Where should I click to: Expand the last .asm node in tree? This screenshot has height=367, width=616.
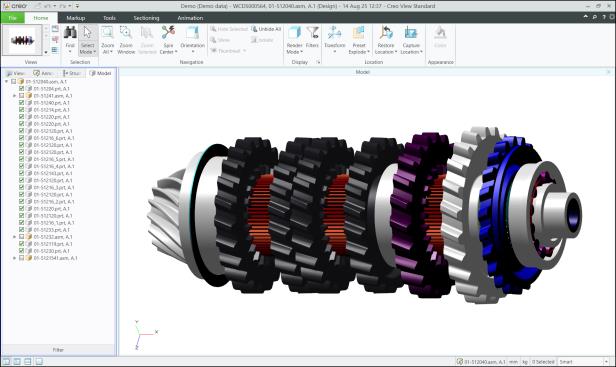[x=15, y=258]
